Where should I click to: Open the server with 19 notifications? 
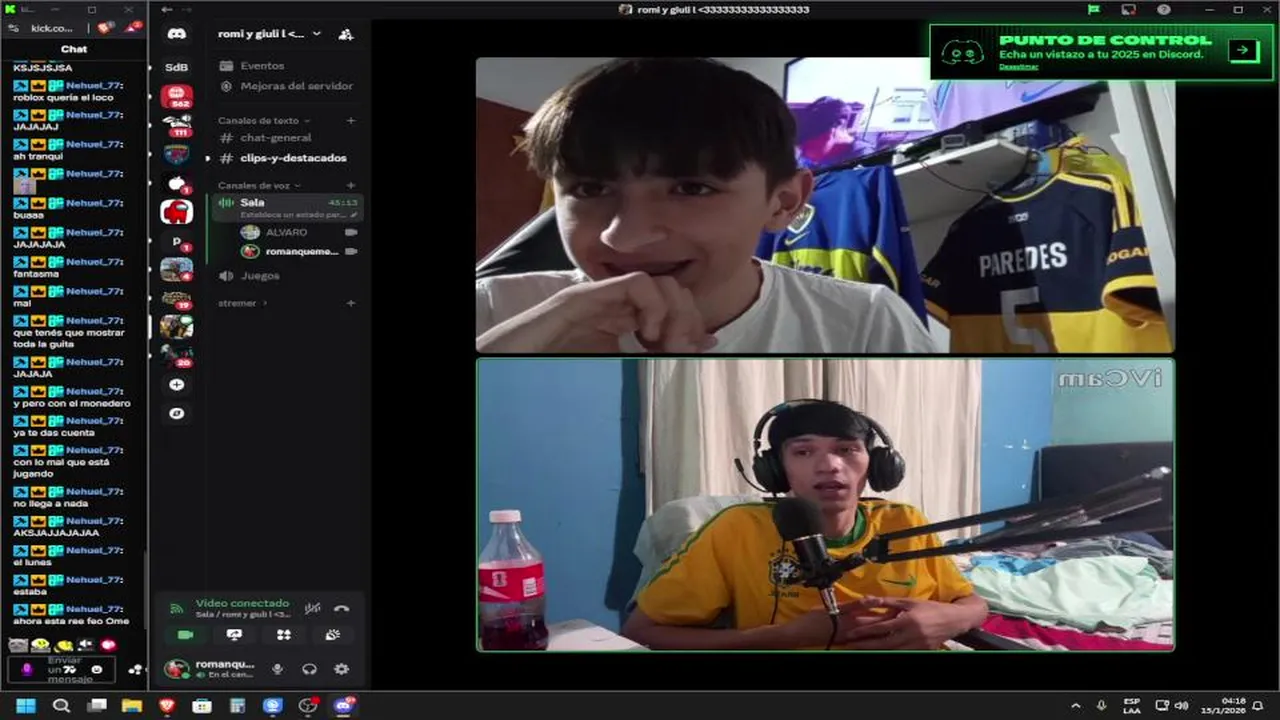coord(177,299)
